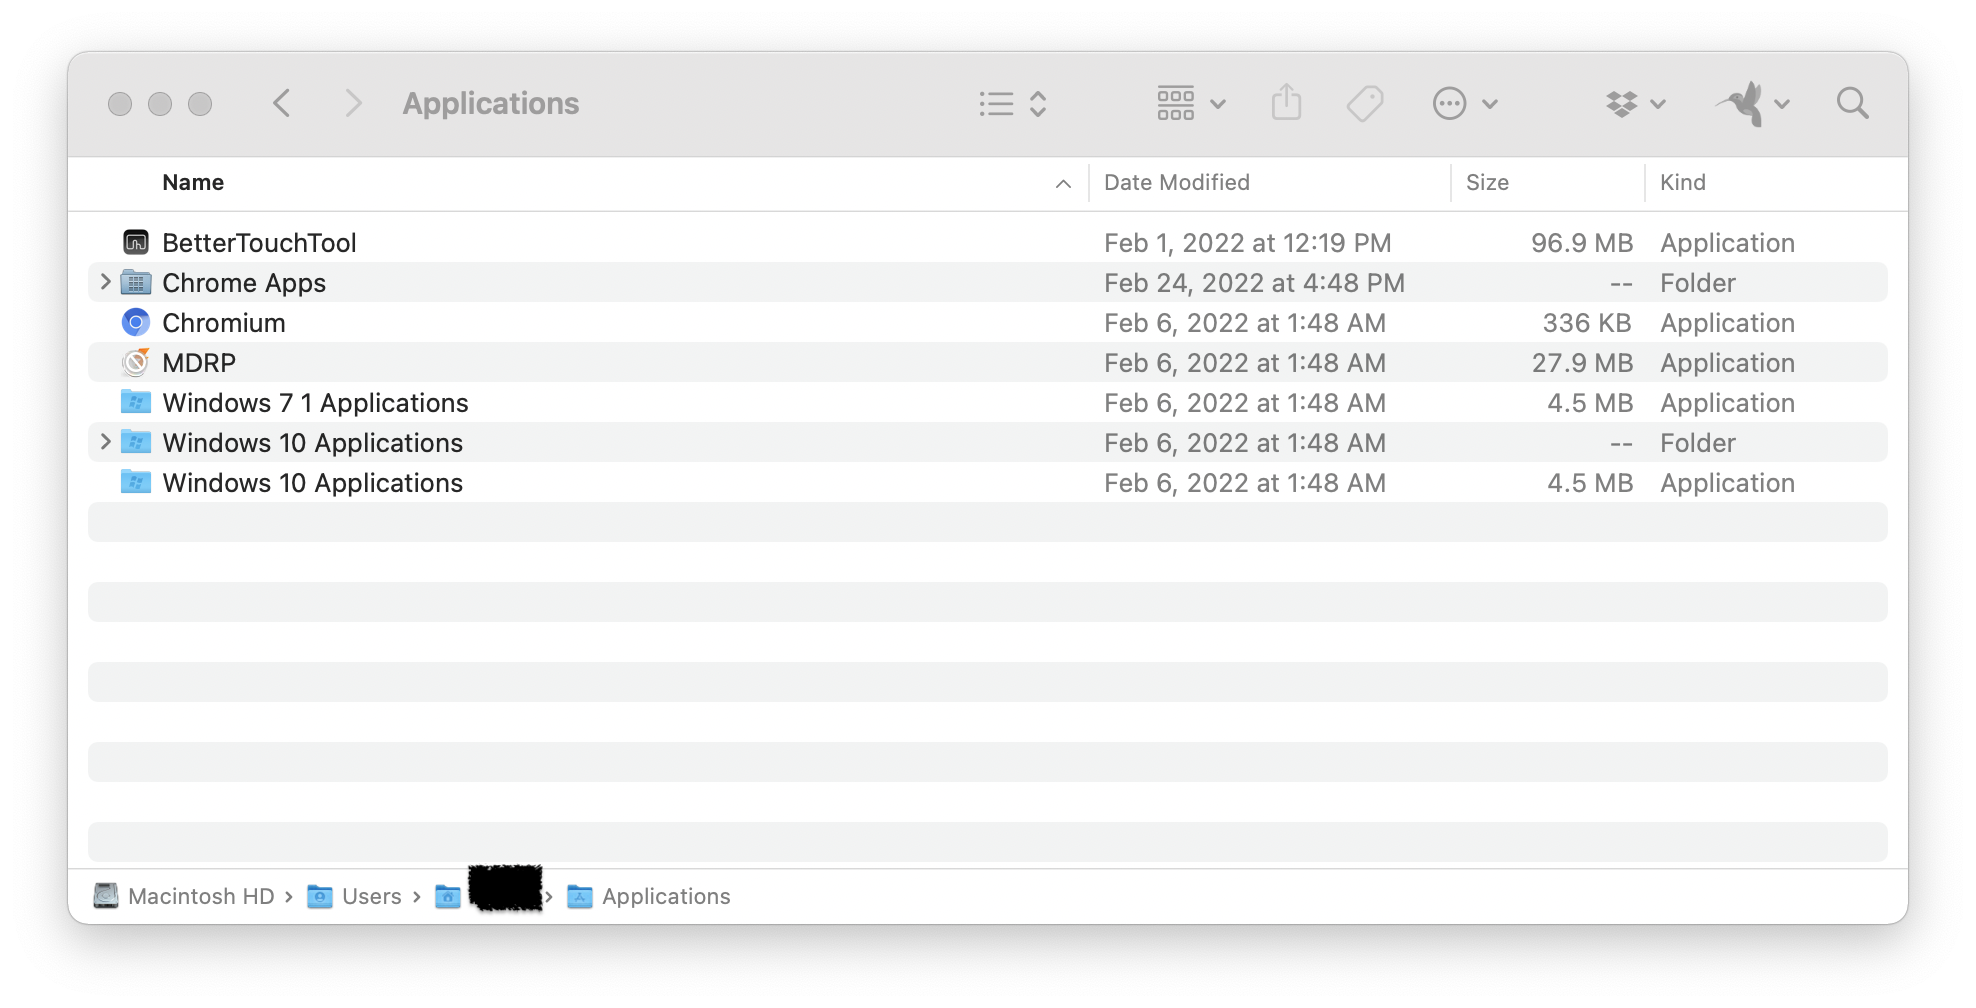Click the Tags toolbar icon
Screen dimensions: 1976x1008
coord(1365,103)
